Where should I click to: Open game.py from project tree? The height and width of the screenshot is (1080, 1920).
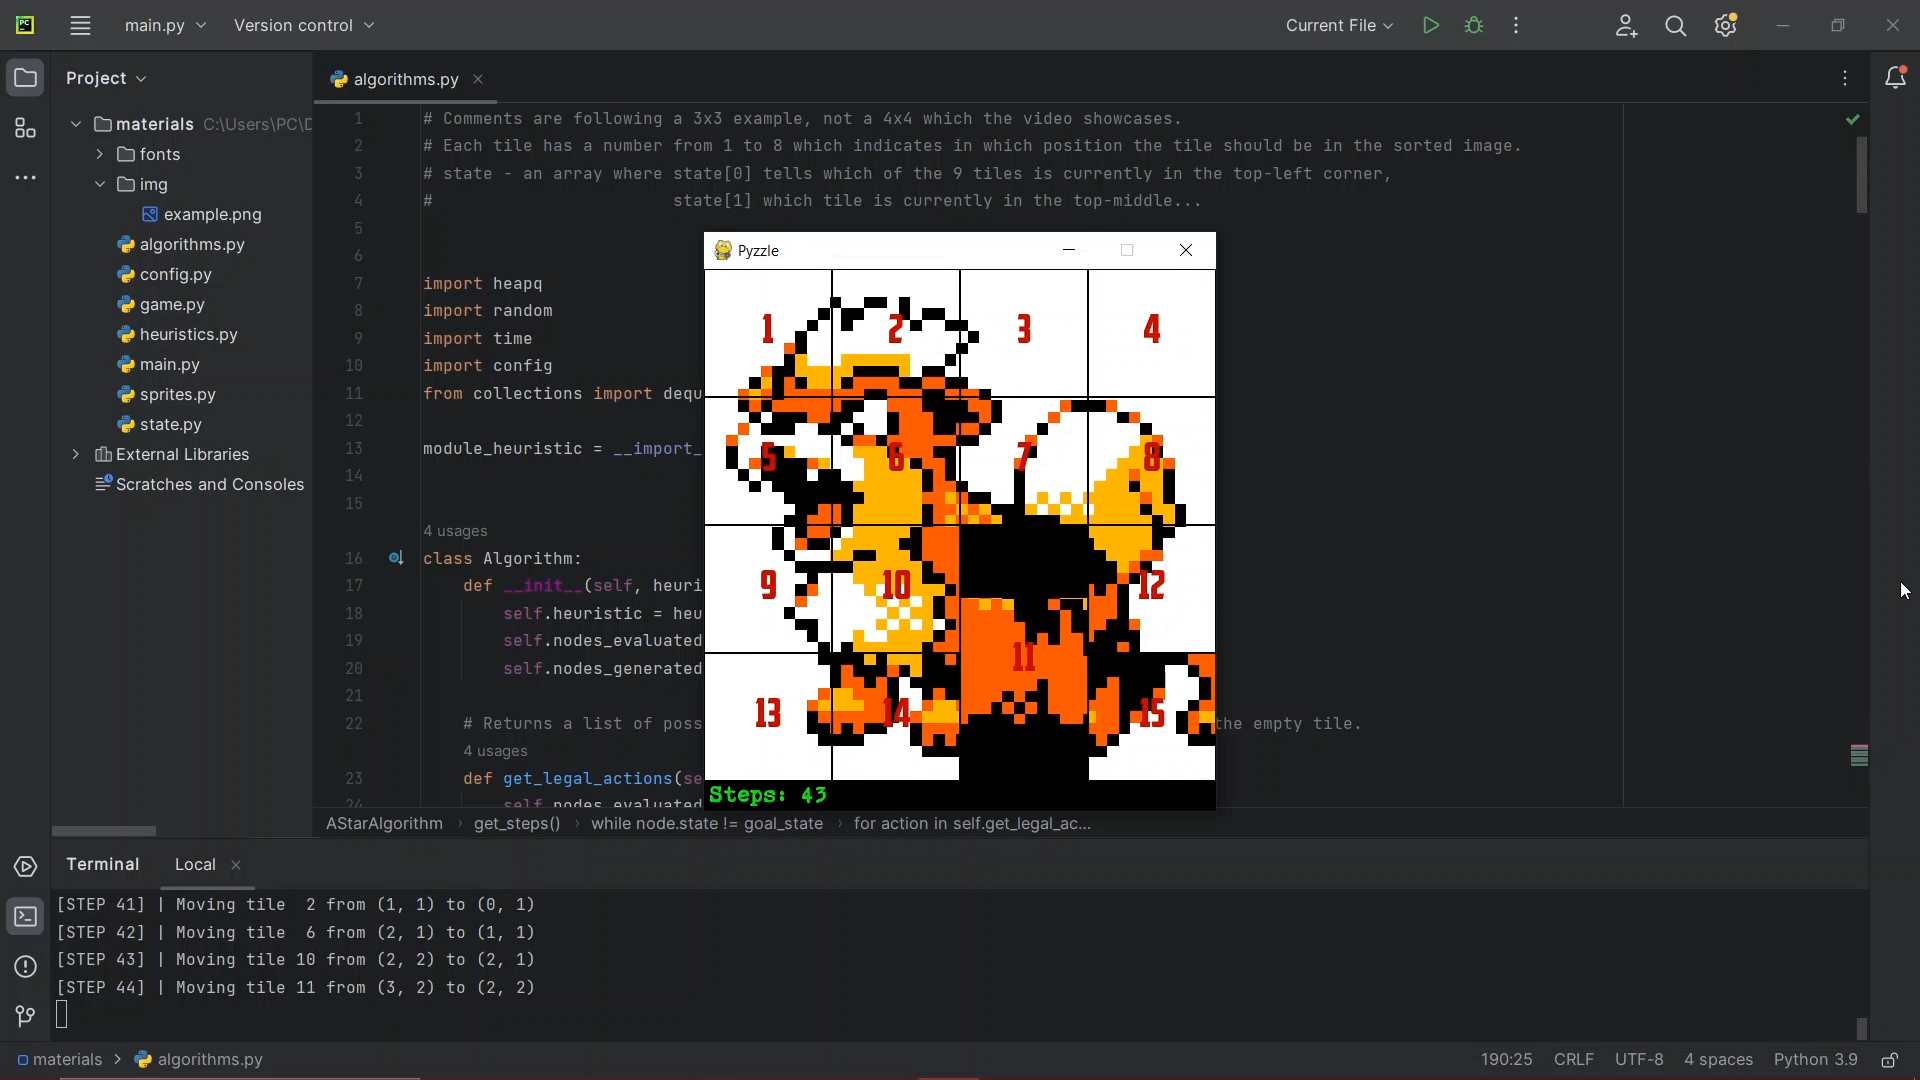(161, 305)
